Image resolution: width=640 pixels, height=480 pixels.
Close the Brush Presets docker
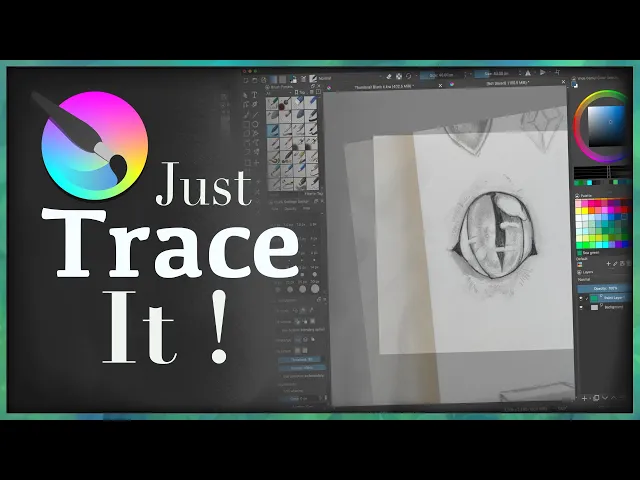click(318, 86)
